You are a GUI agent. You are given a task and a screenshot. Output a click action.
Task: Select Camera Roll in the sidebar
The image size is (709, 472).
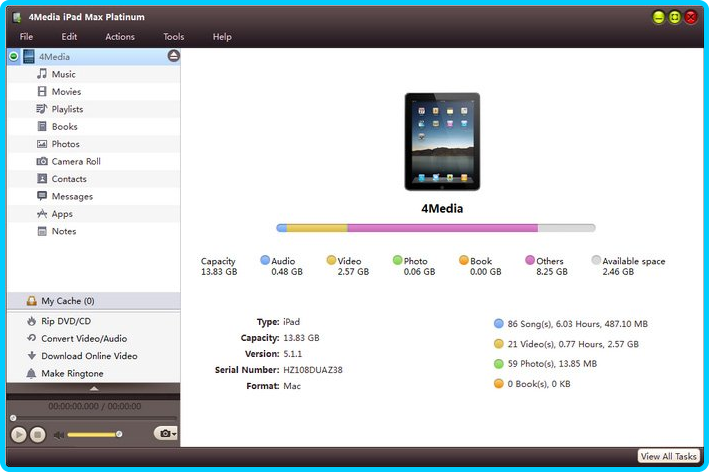coord(94,161)
